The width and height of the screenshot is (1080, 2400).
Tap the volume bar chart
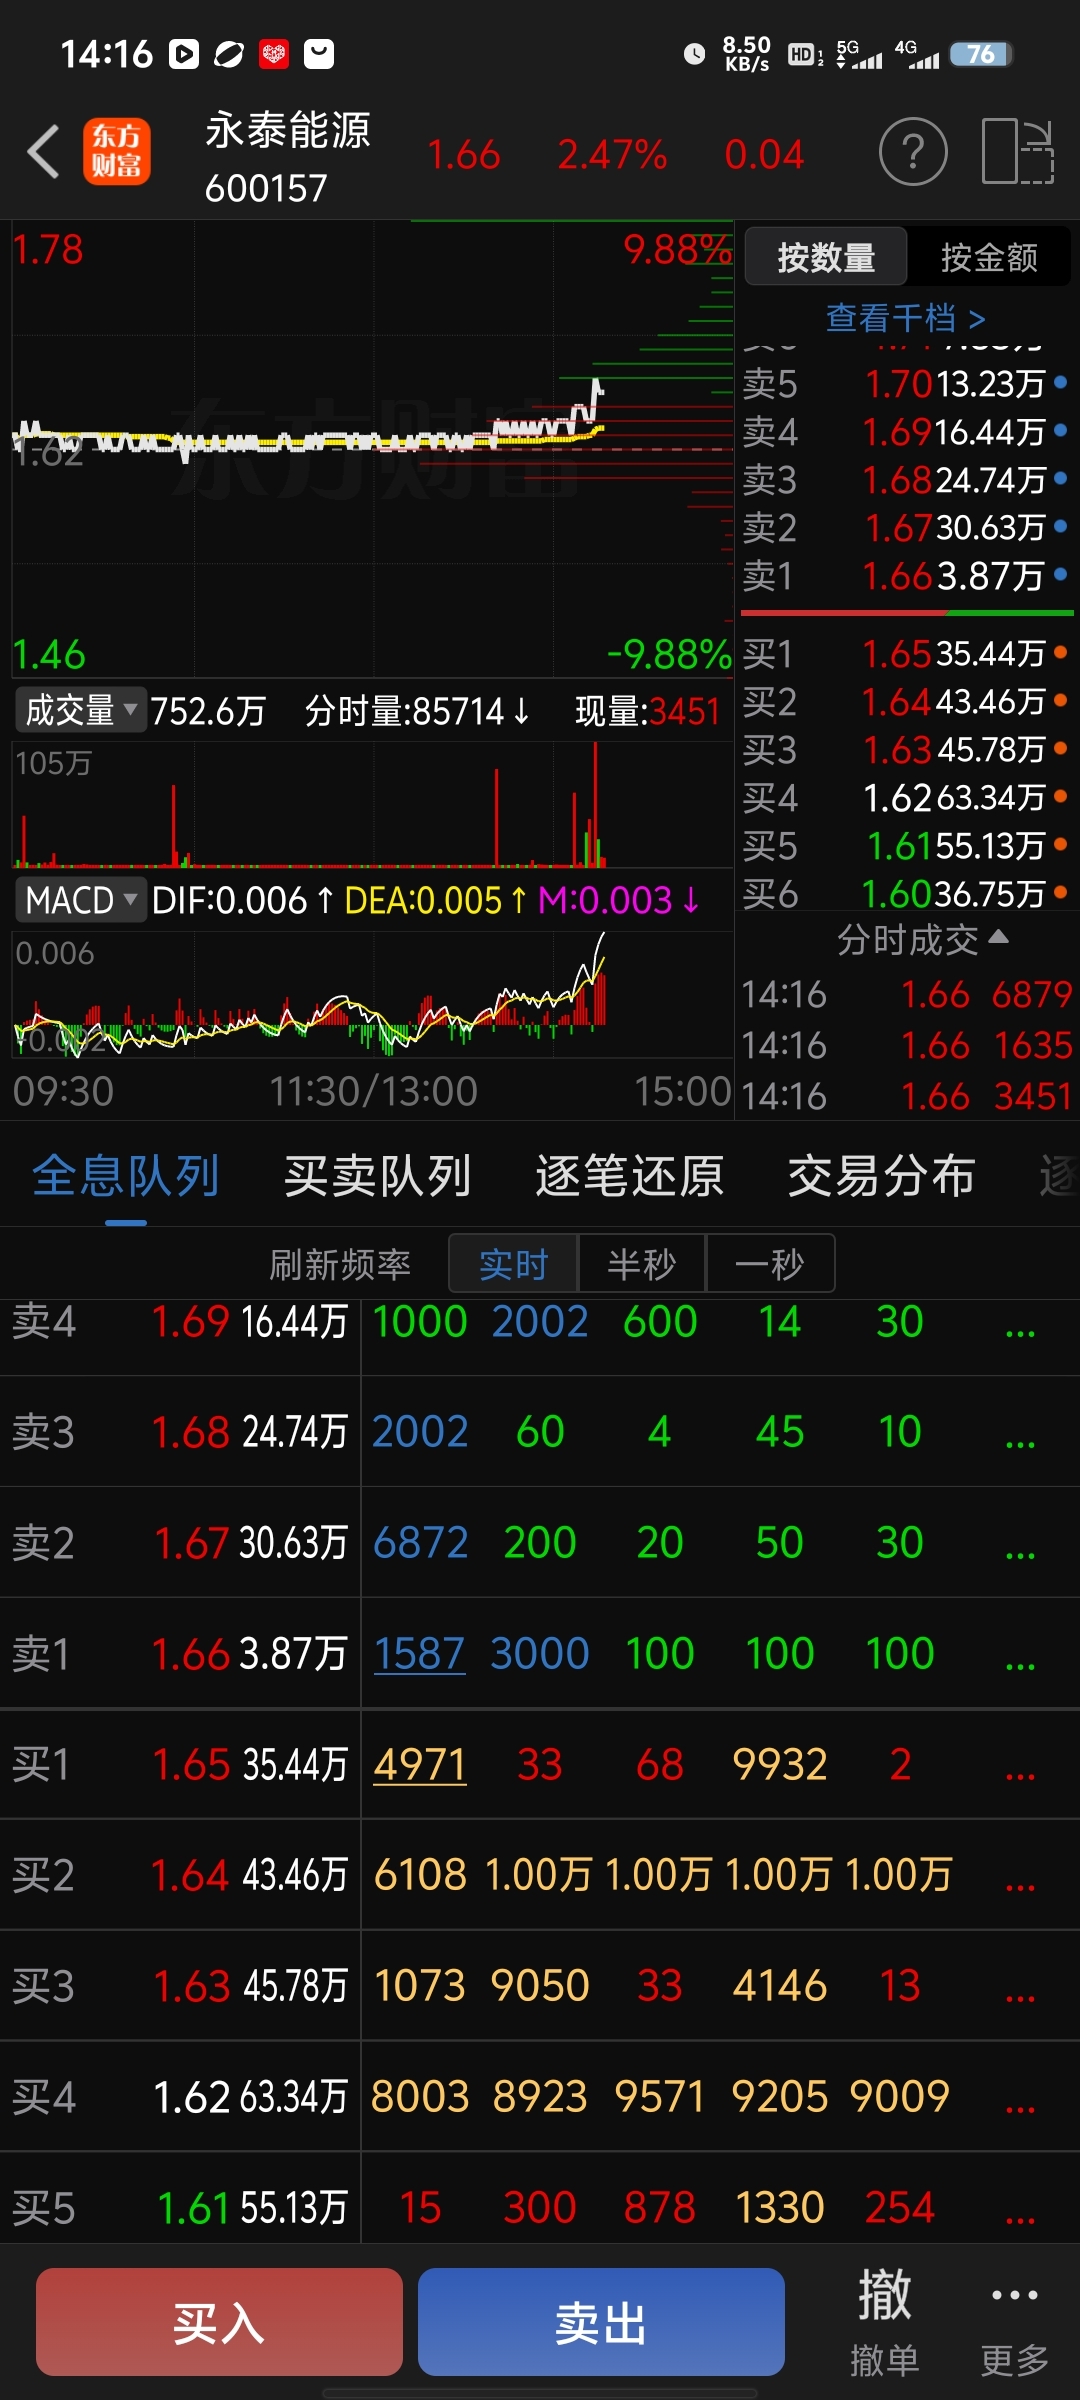(x=372, y=805)
